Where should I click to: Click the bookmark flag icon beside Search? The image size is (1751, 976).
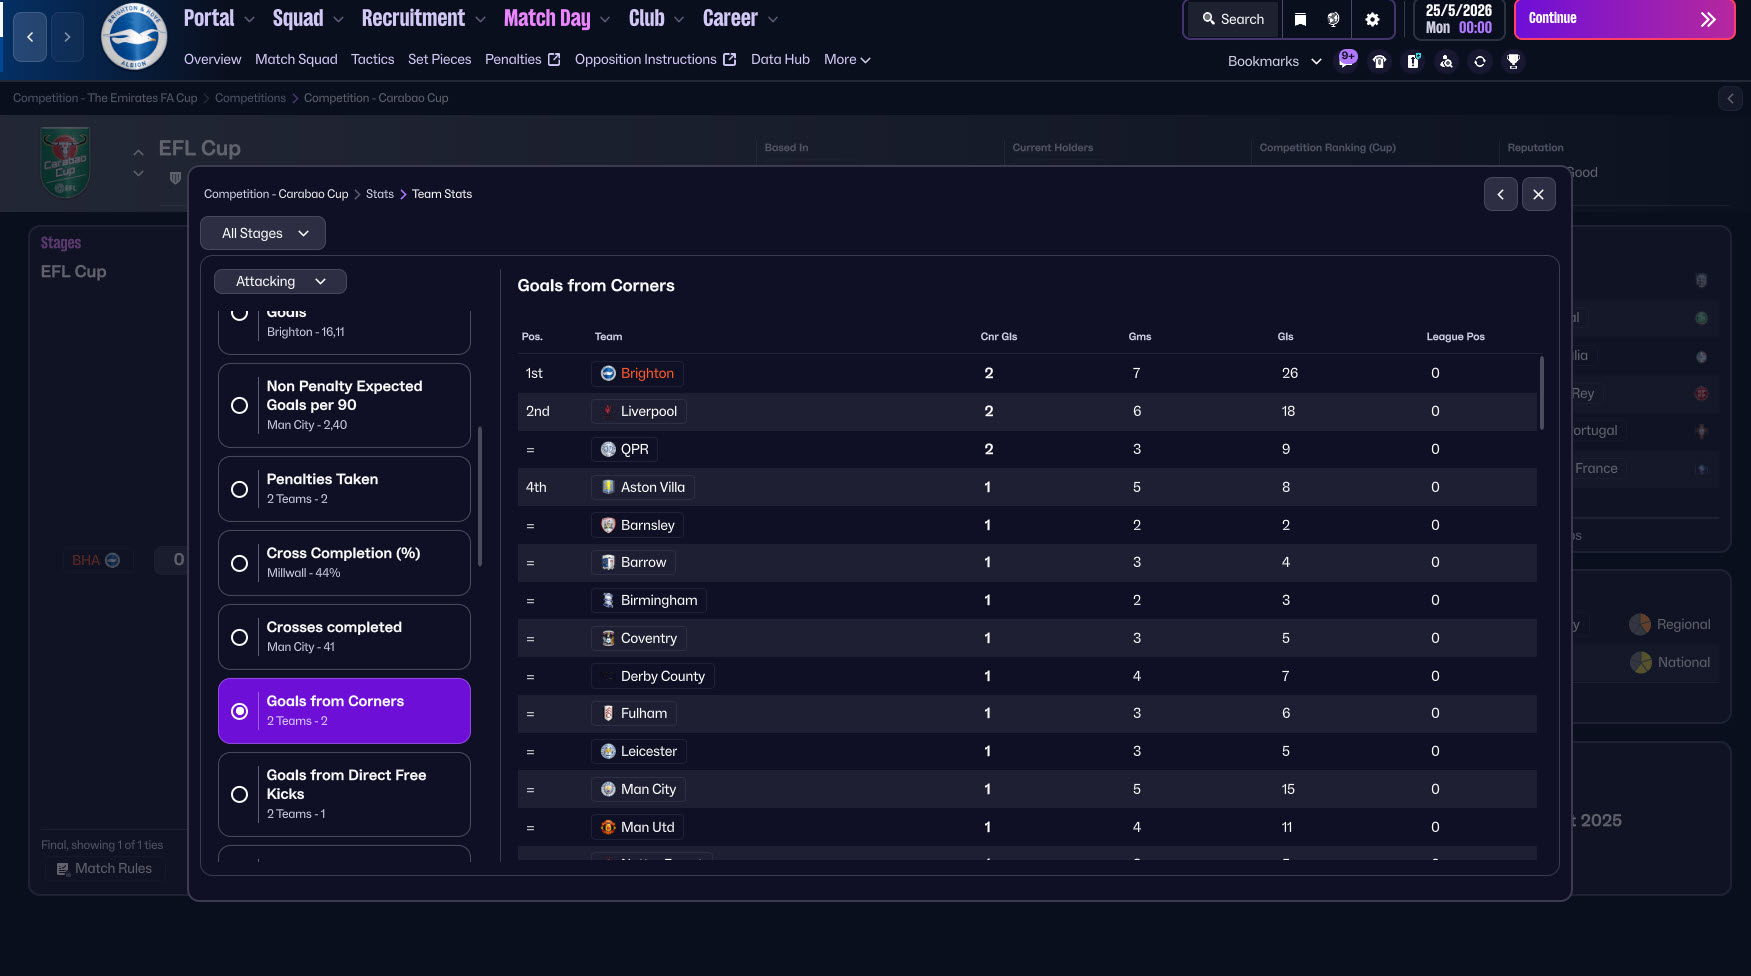tap(1300, 19)
